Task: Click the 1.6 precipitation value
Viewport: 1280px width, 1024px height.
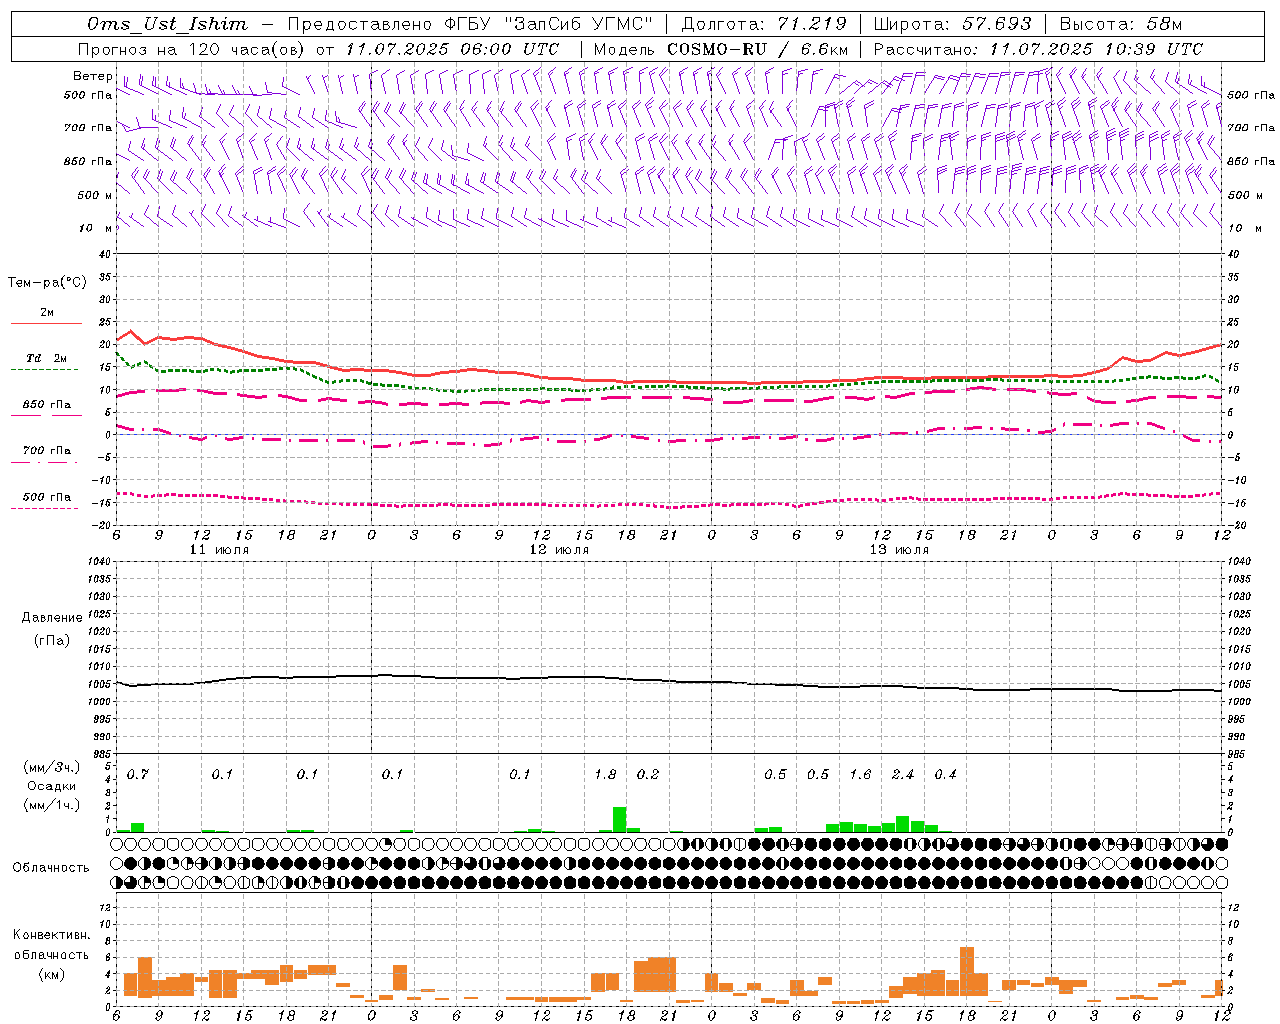Action: click(x=860, y=775)
